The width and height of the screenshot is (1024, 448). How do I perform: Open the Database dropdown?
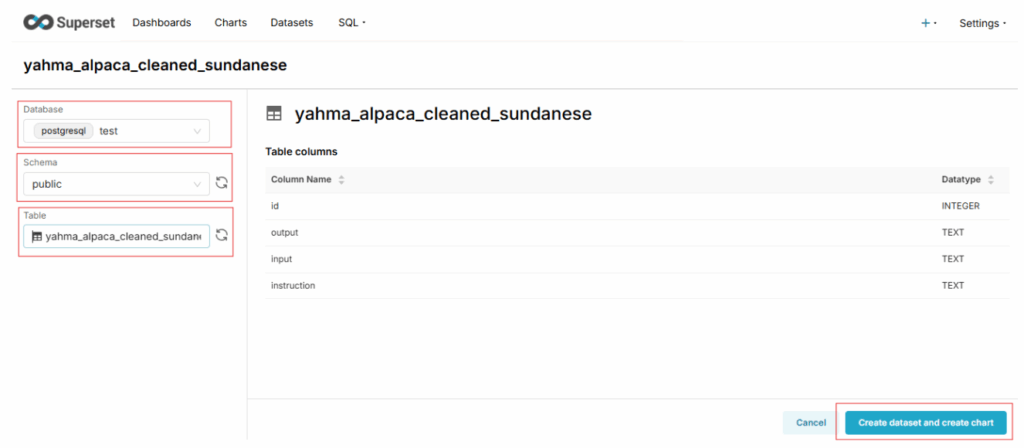(x=197, y=131)
